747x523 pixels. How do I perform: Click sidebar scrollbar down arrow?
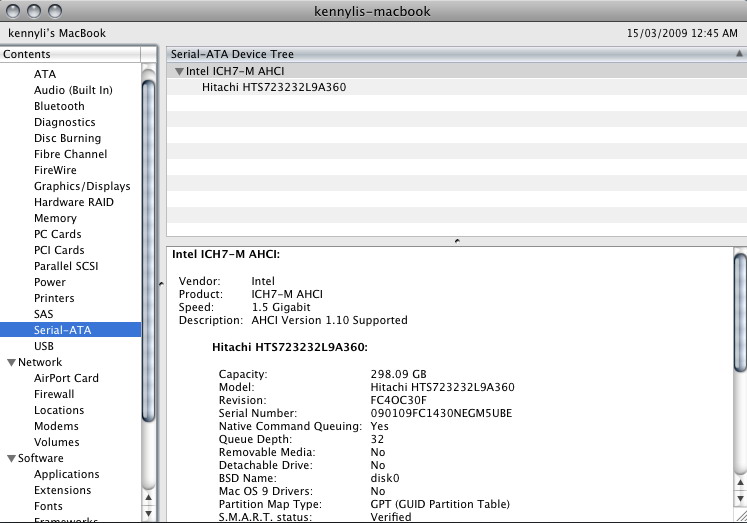point(149,513)
